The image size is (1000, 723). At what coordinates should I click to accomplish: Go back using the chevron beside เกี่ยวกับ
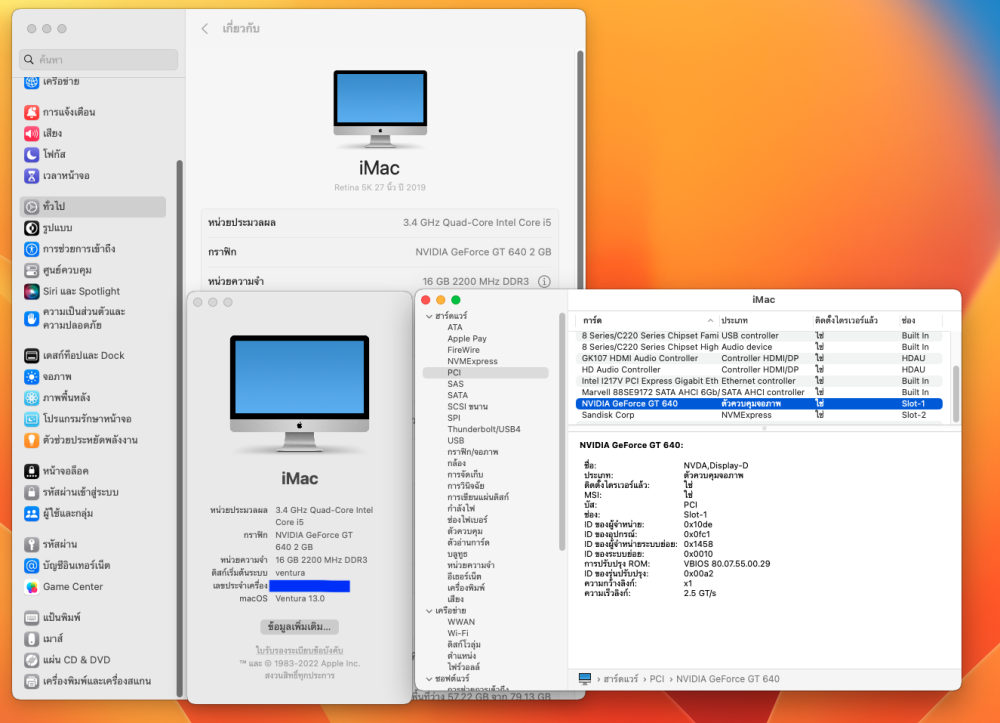(x=205, y=29)
